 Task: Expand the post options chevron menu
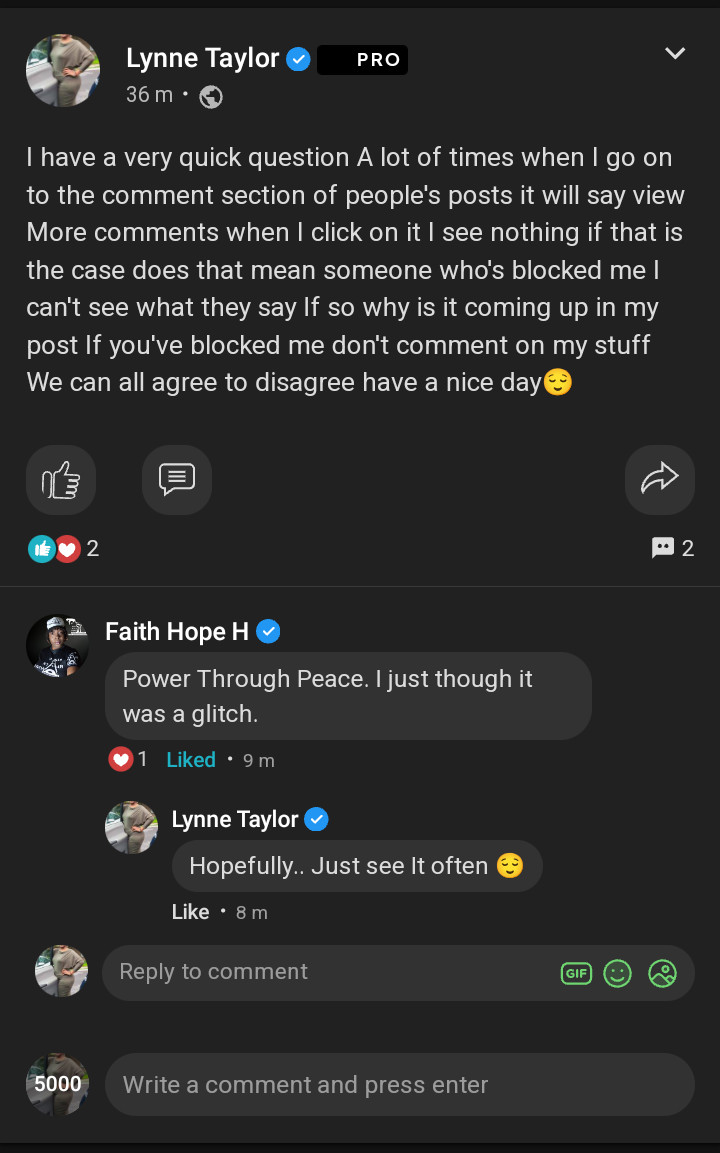(x=676, y=53)
